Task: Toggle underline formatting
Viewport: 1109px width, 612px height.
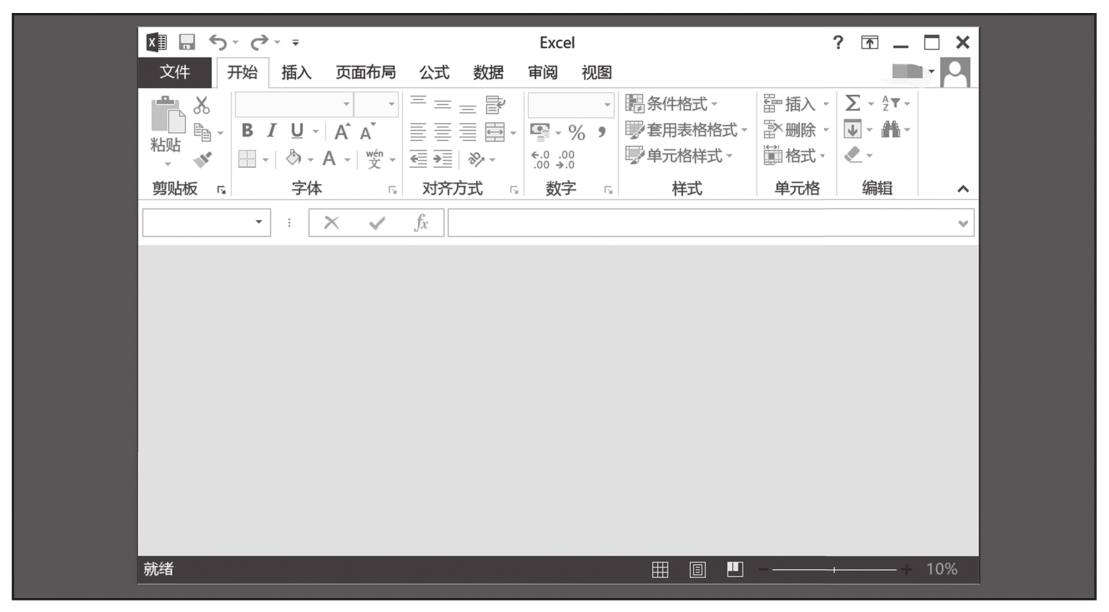Action: (x=297, y=132)
